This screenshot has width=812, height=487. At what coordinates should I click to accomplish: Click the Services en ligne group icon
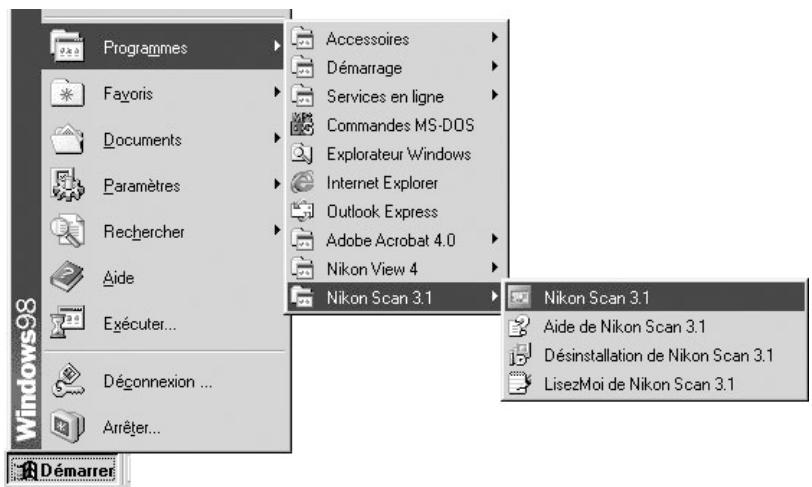point(302,96)
